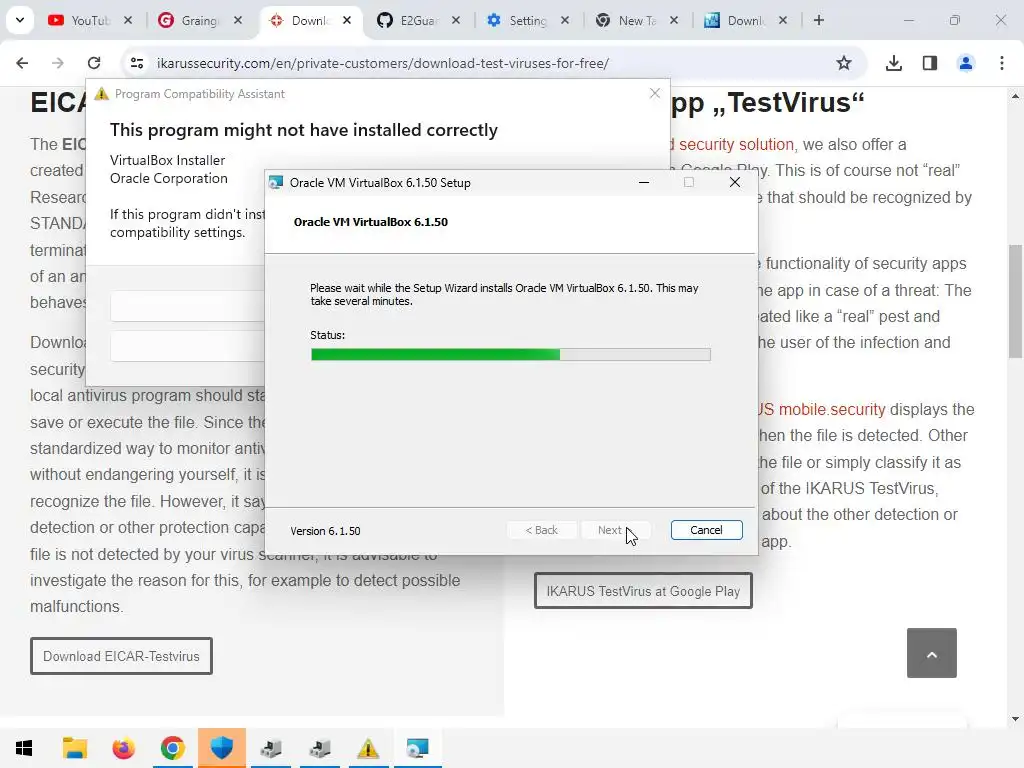Screen dimensions: 1024x768
Task: Open Chrome from the taskbar
Action: (172, 748)
